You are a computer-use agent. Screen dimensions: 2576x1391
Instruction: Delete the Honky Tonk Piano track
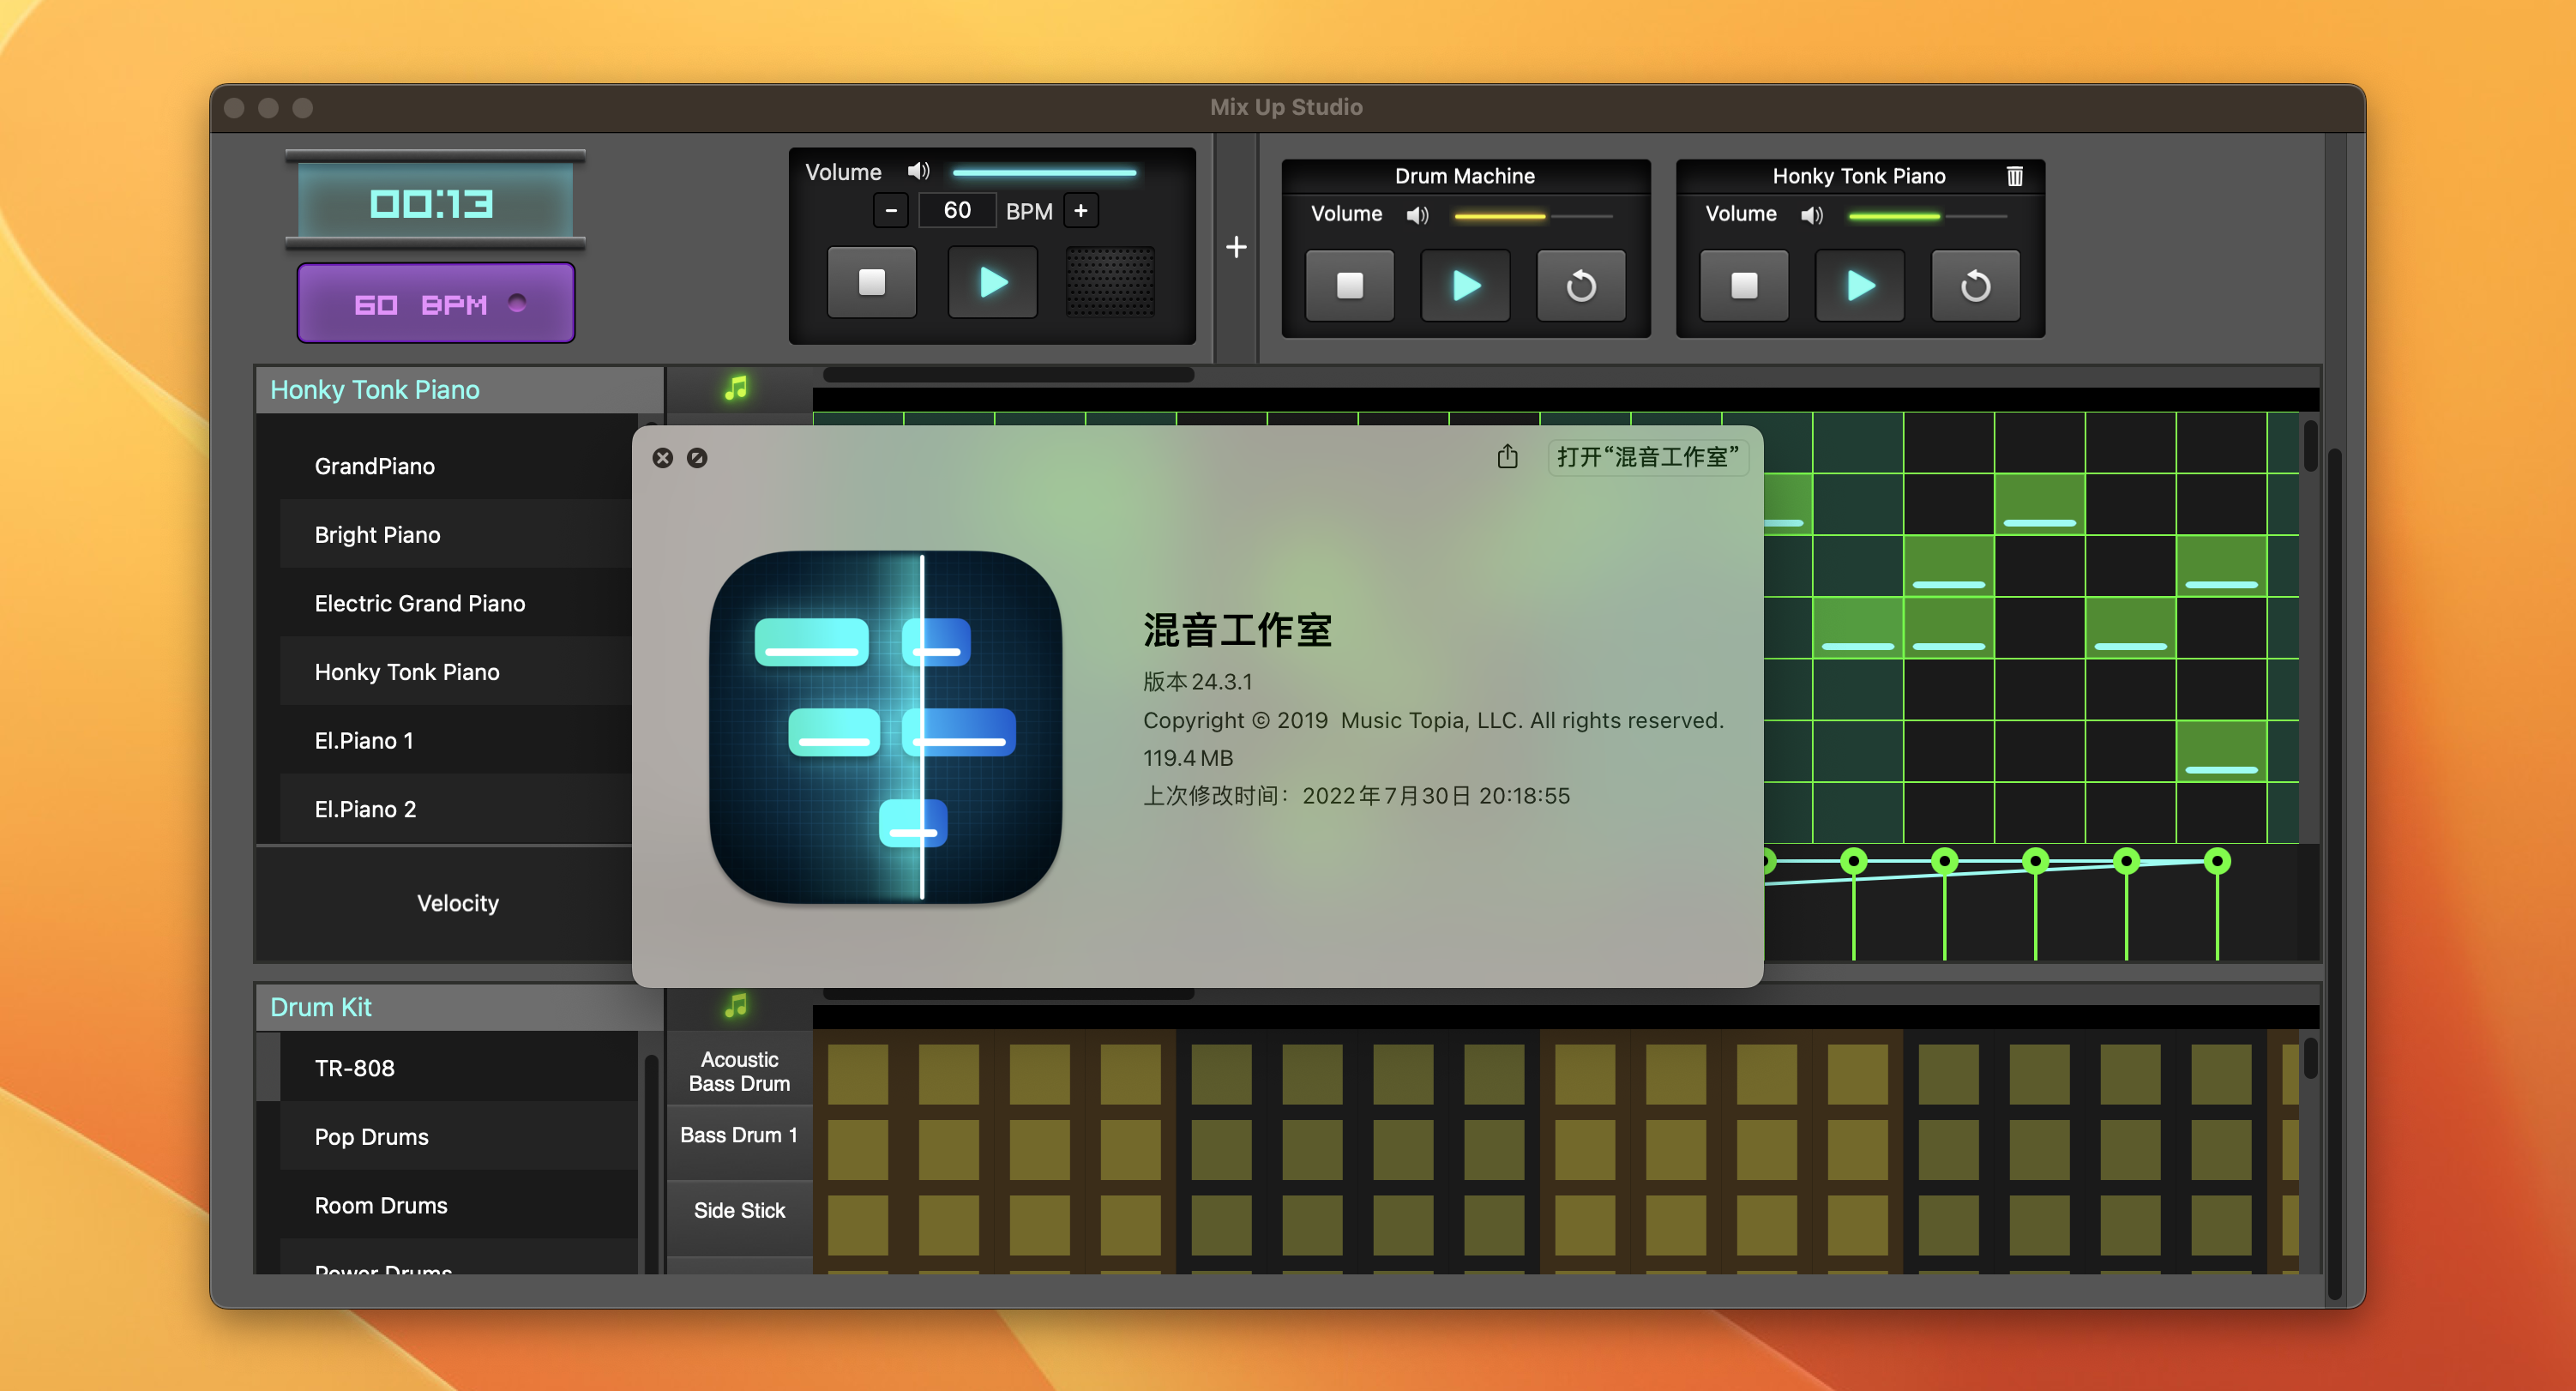[2014, 177]
